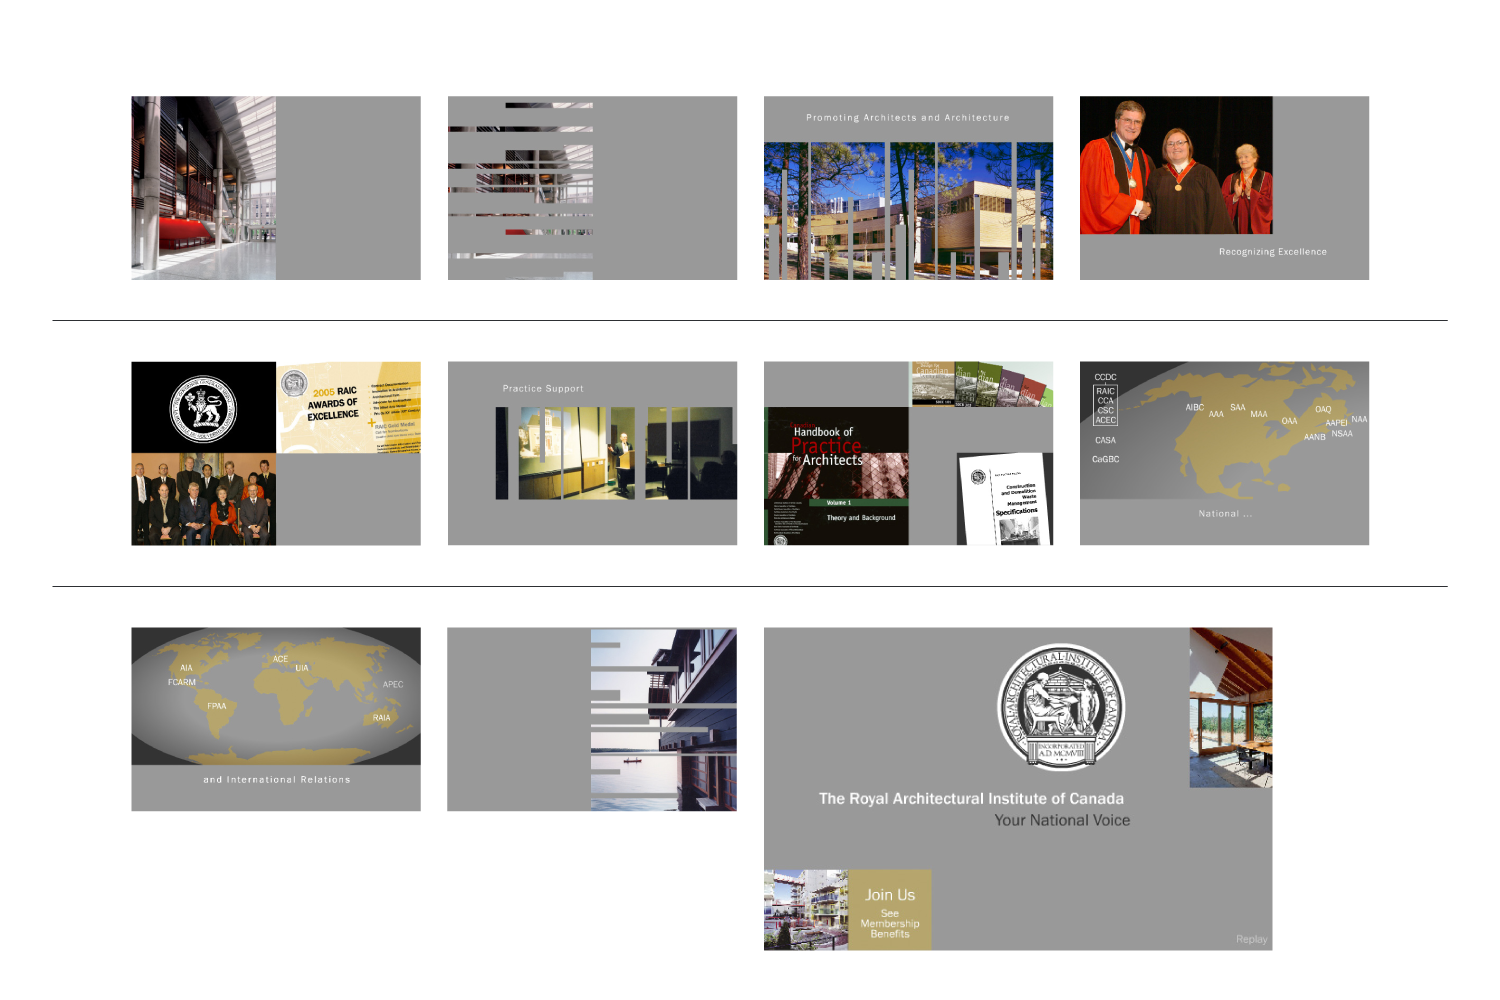Click the Replay link

click(x=1251, y=939)
